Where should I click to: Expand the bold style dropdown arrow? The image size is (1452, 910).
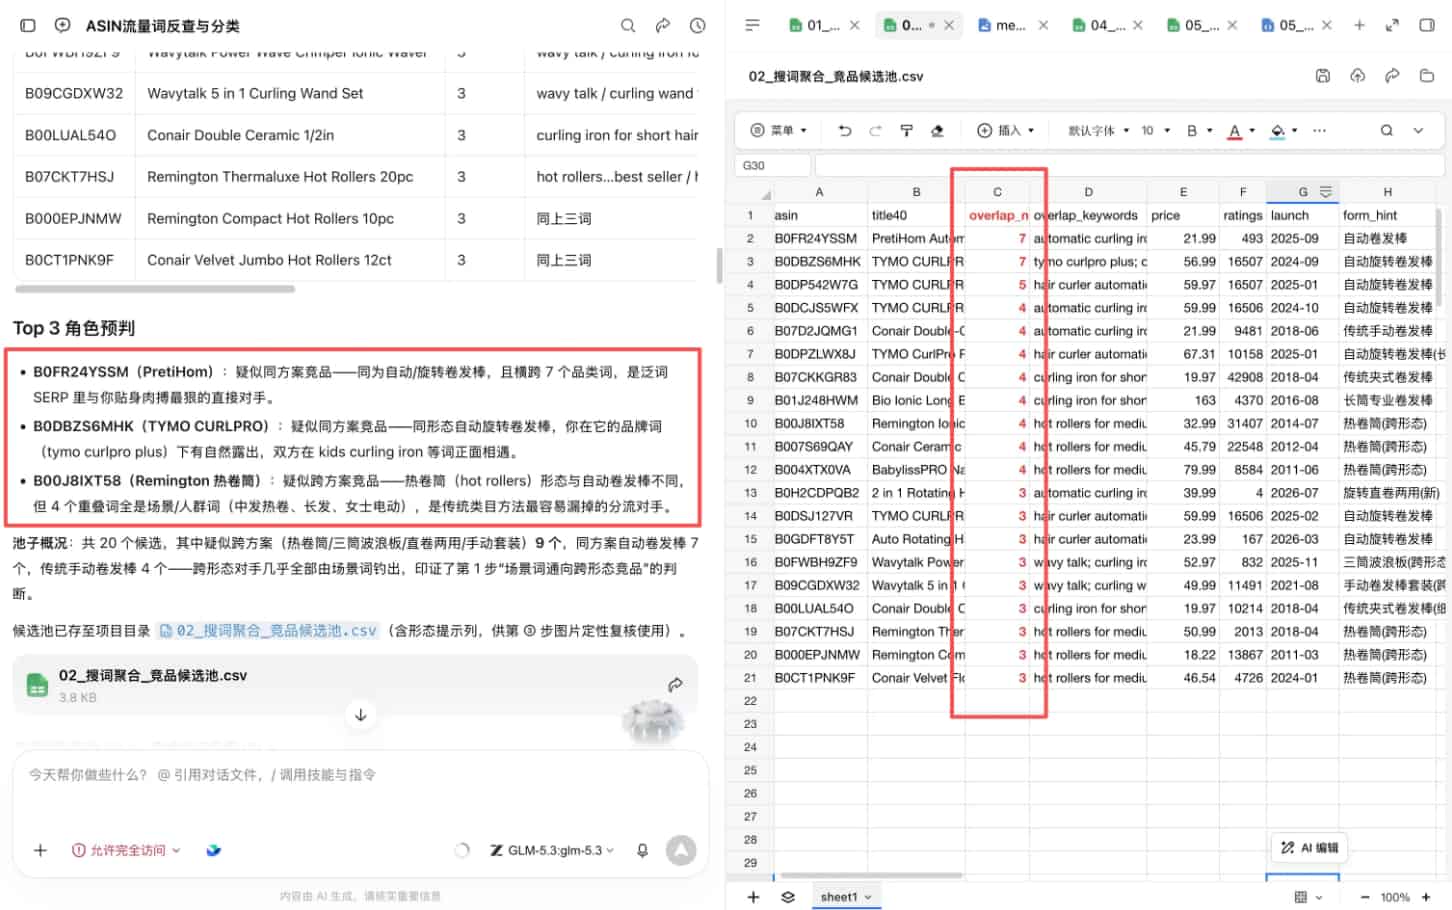(1210, 130)
